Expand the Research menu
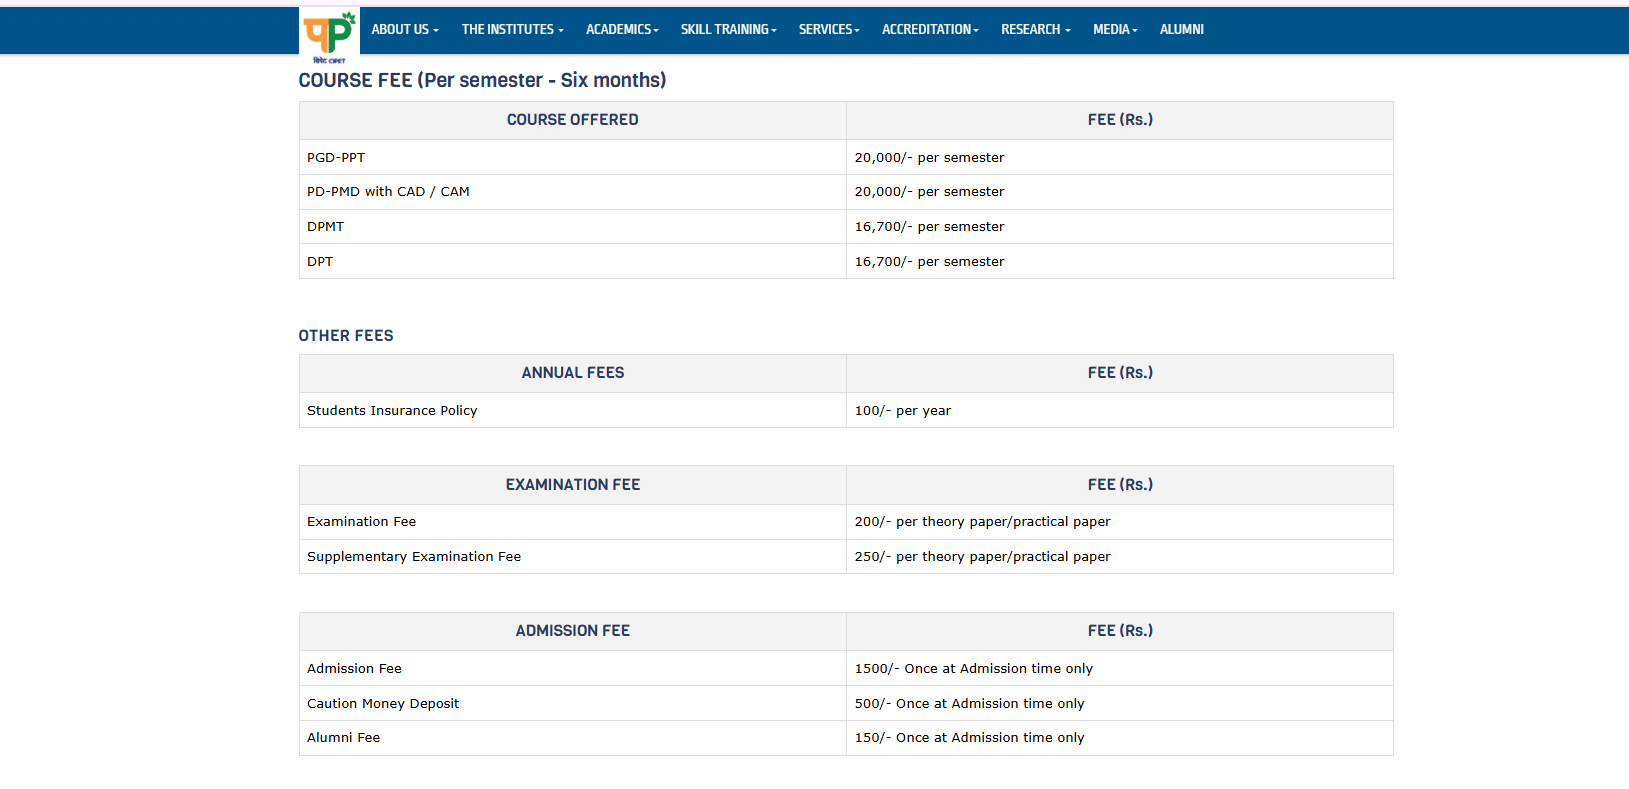Screen dimensions: 1629x789 1035,30
